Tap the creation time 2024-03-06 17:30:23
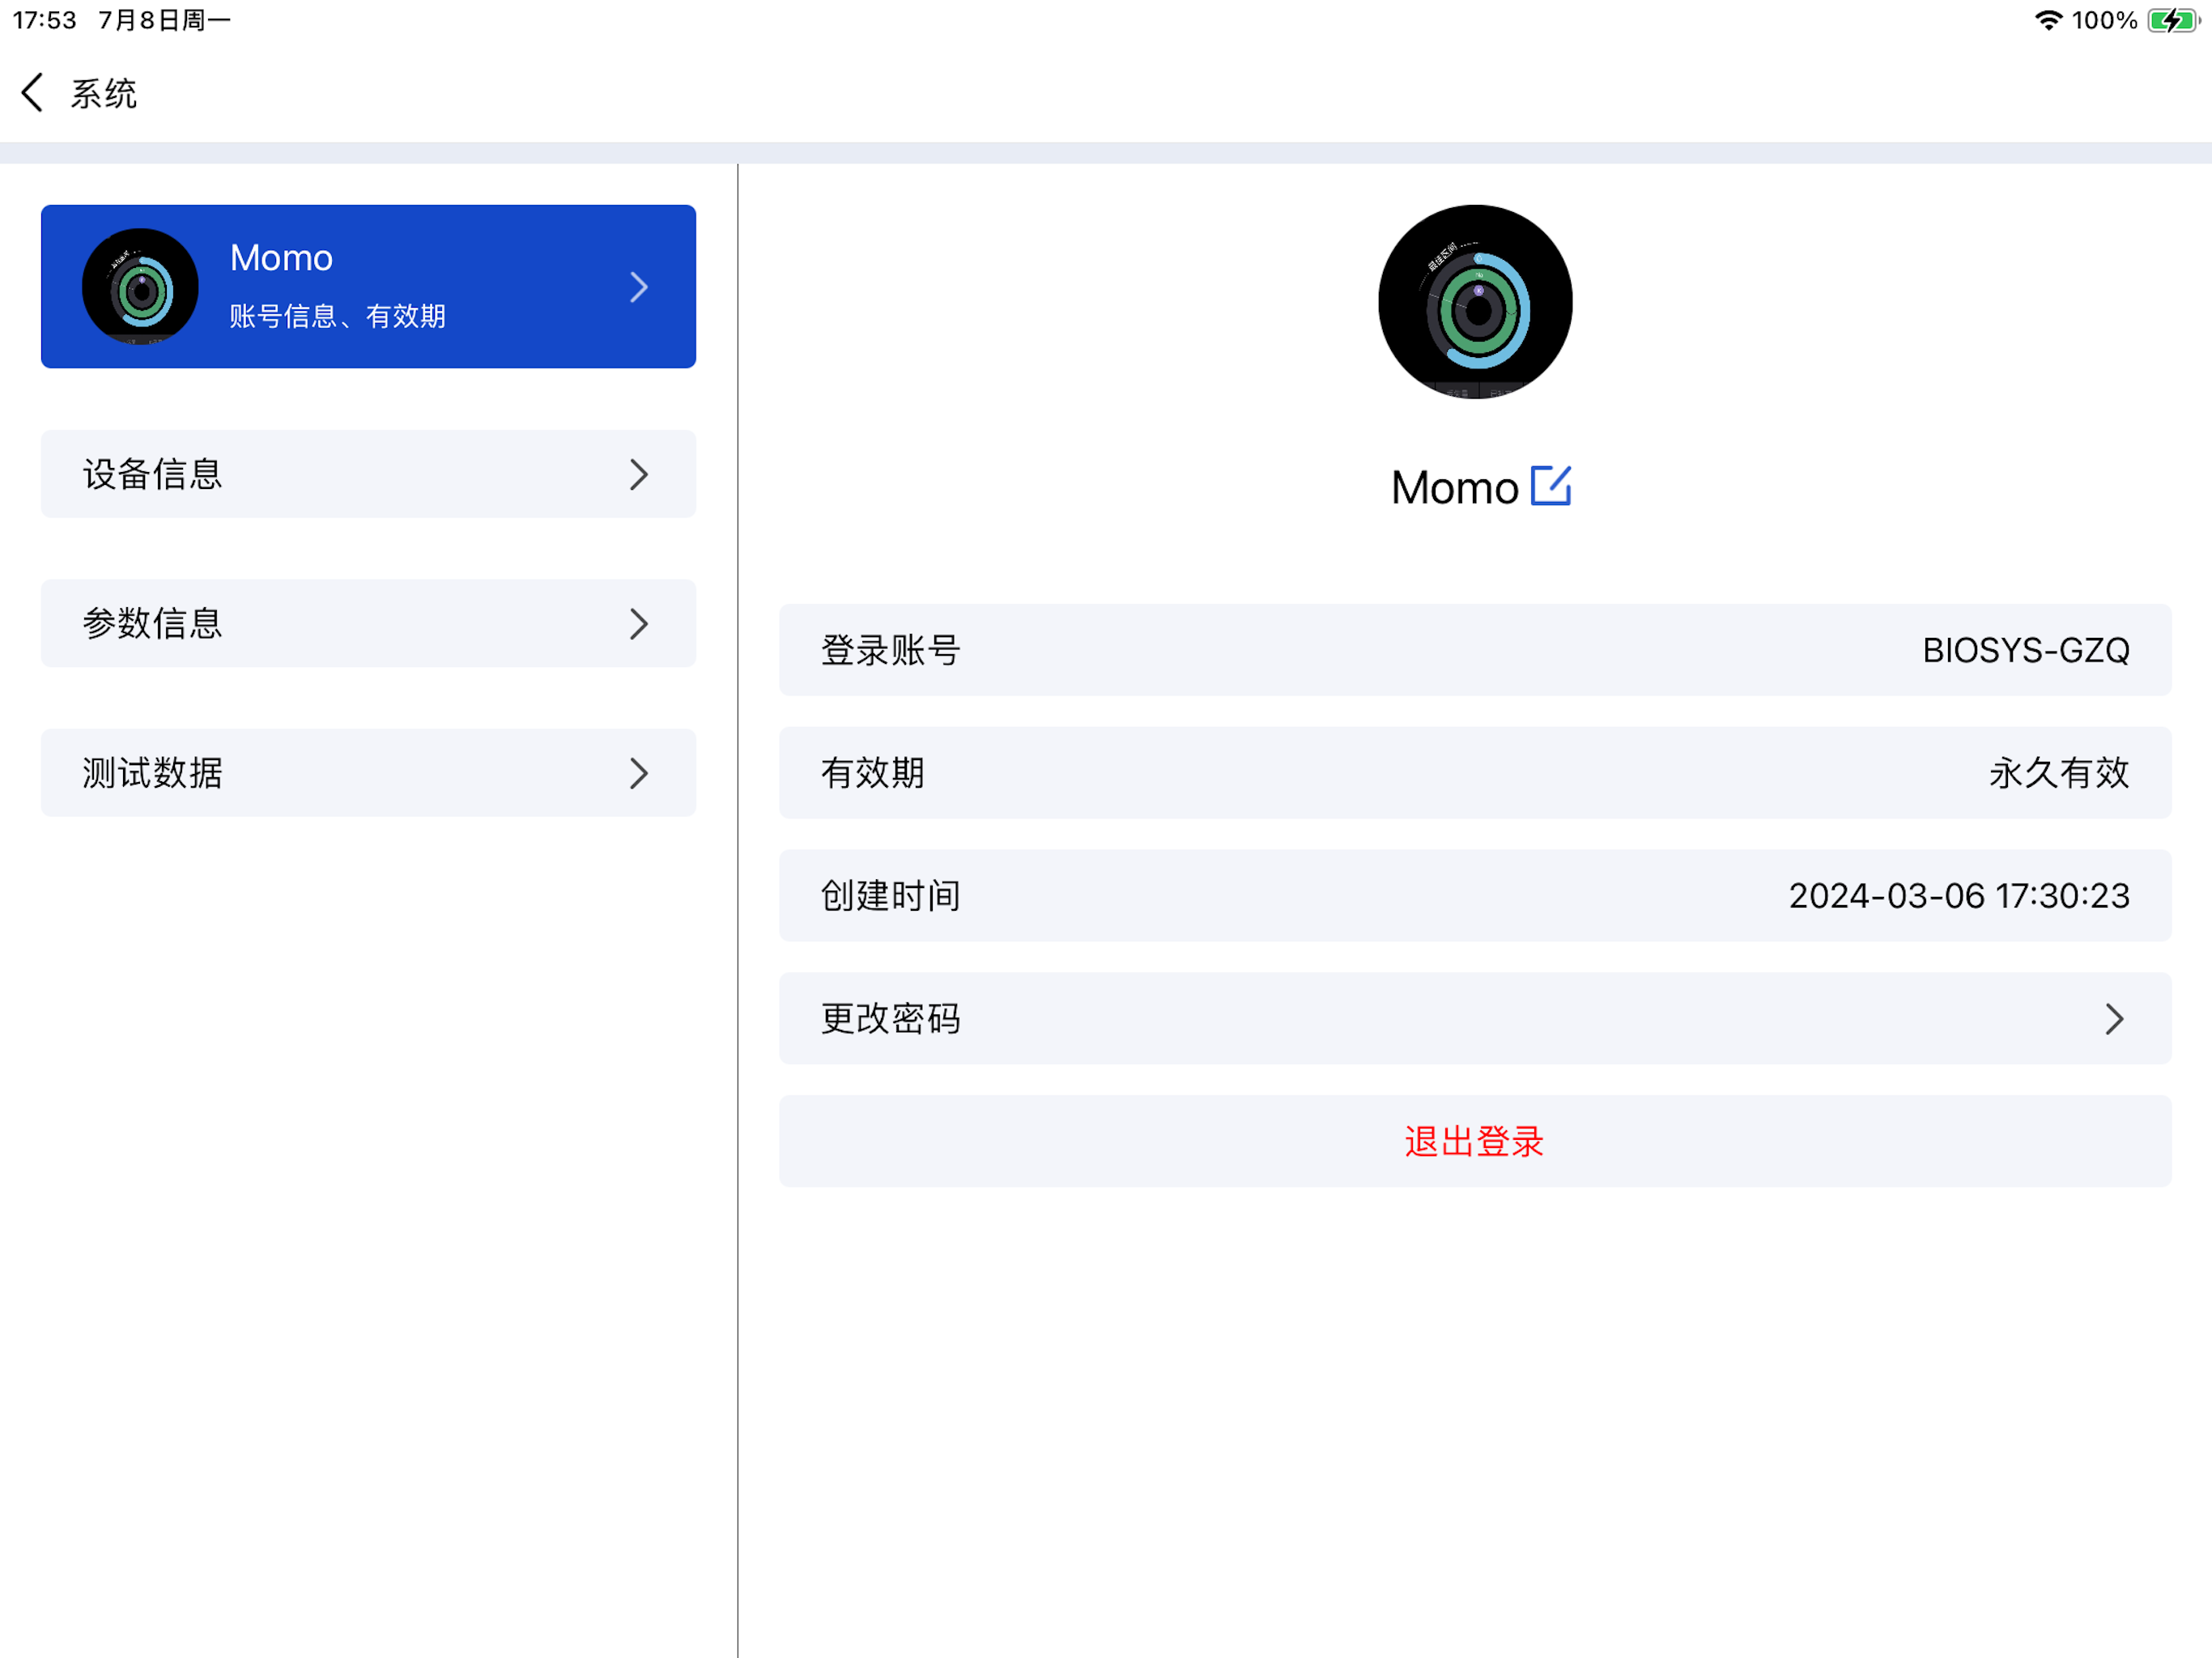 pos(1960,896)
